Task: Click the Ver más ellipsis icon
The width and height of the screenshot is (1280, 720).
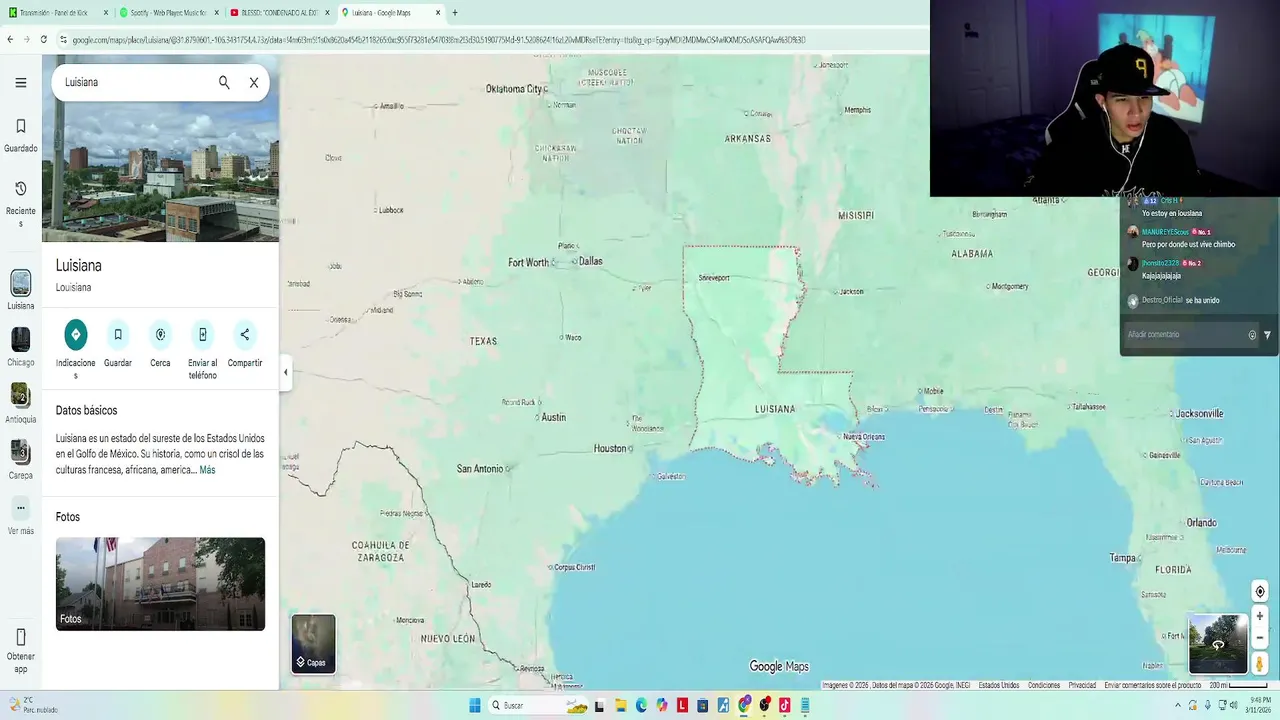Action: coord(21,508)
